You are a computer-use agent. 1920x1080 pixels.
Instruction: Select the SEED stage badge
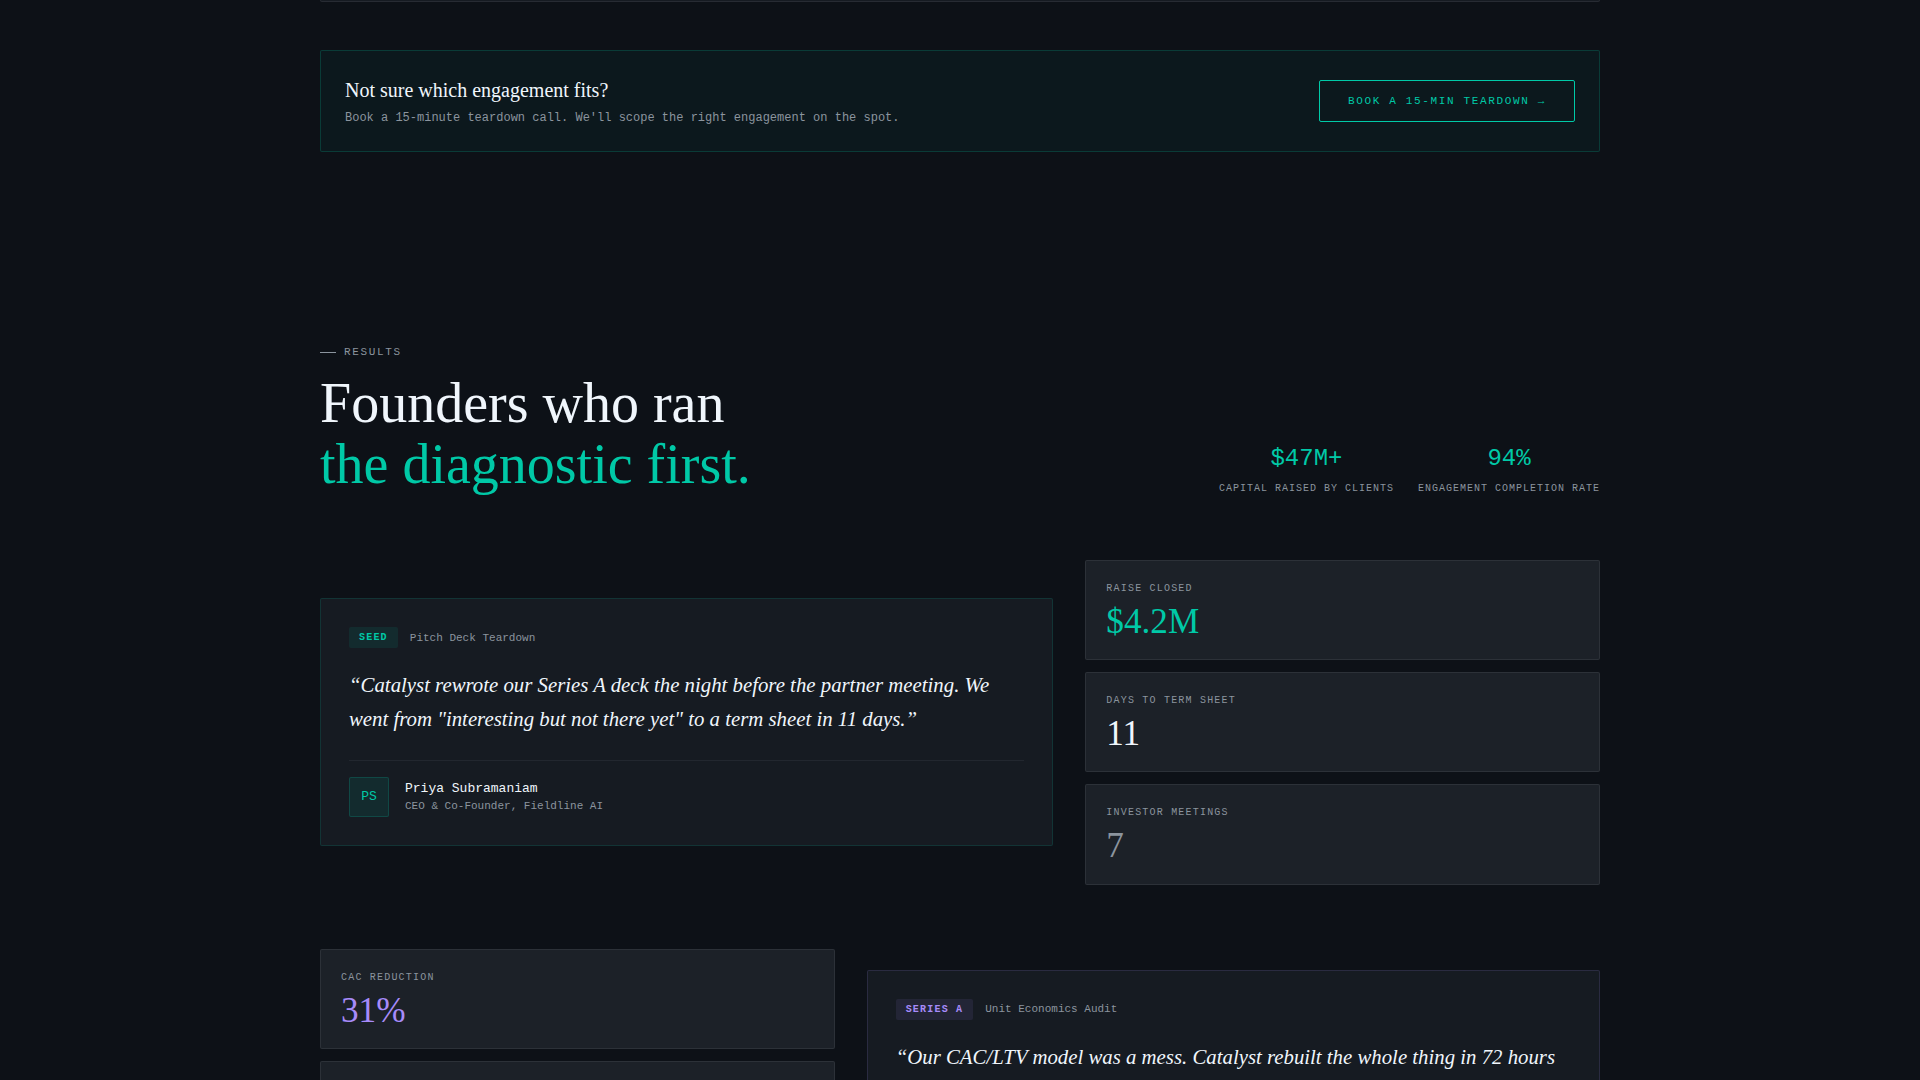(x=373, y=637)
